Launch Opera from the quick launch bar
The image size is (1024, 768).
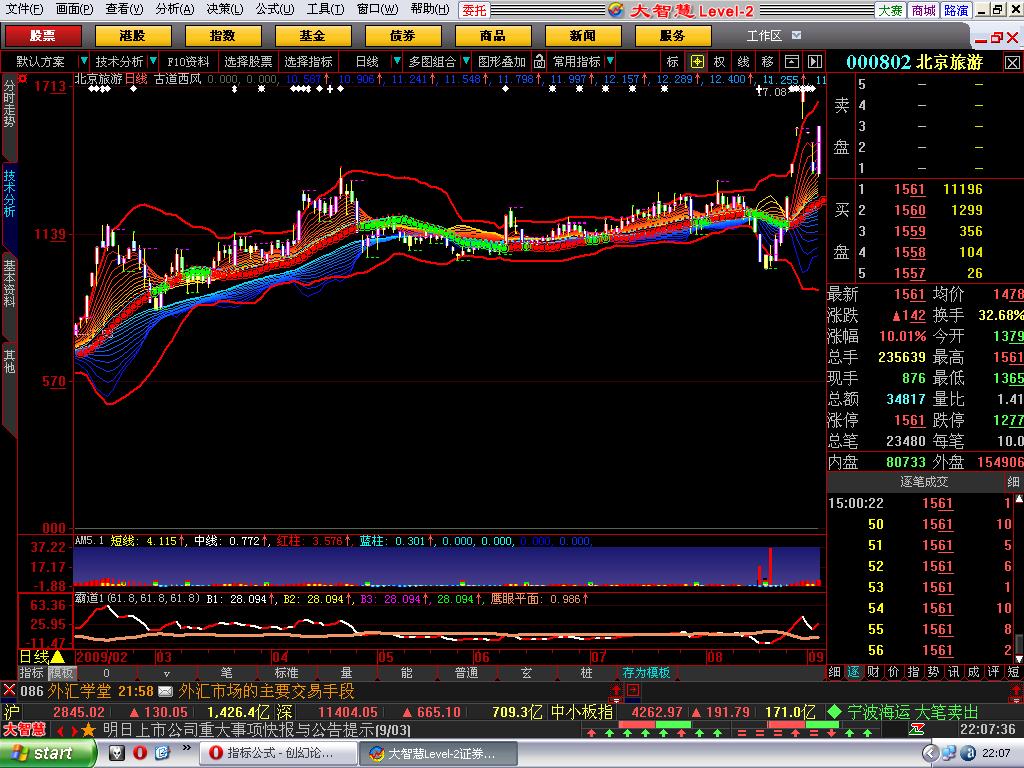pyautogui.click(x=140, y=753)
